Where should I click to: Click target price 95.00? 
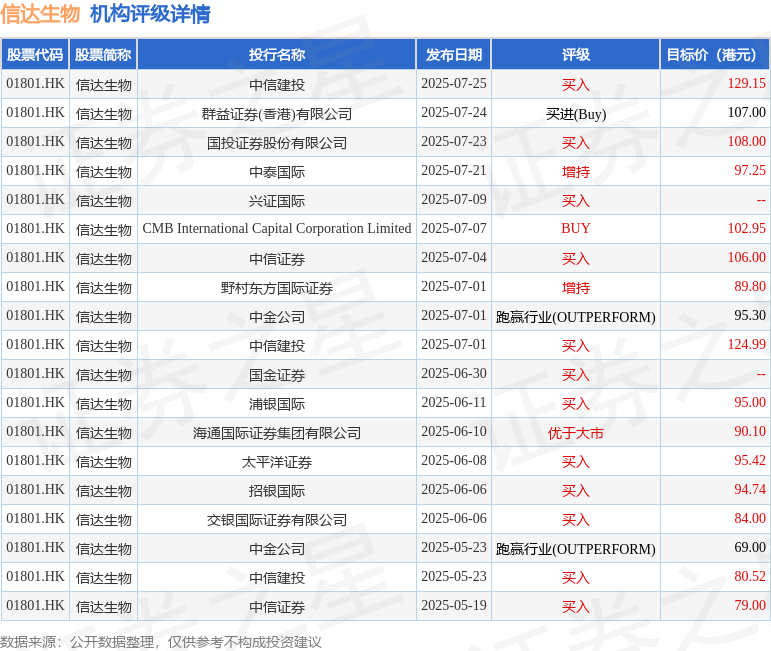(x=750, y=402)
